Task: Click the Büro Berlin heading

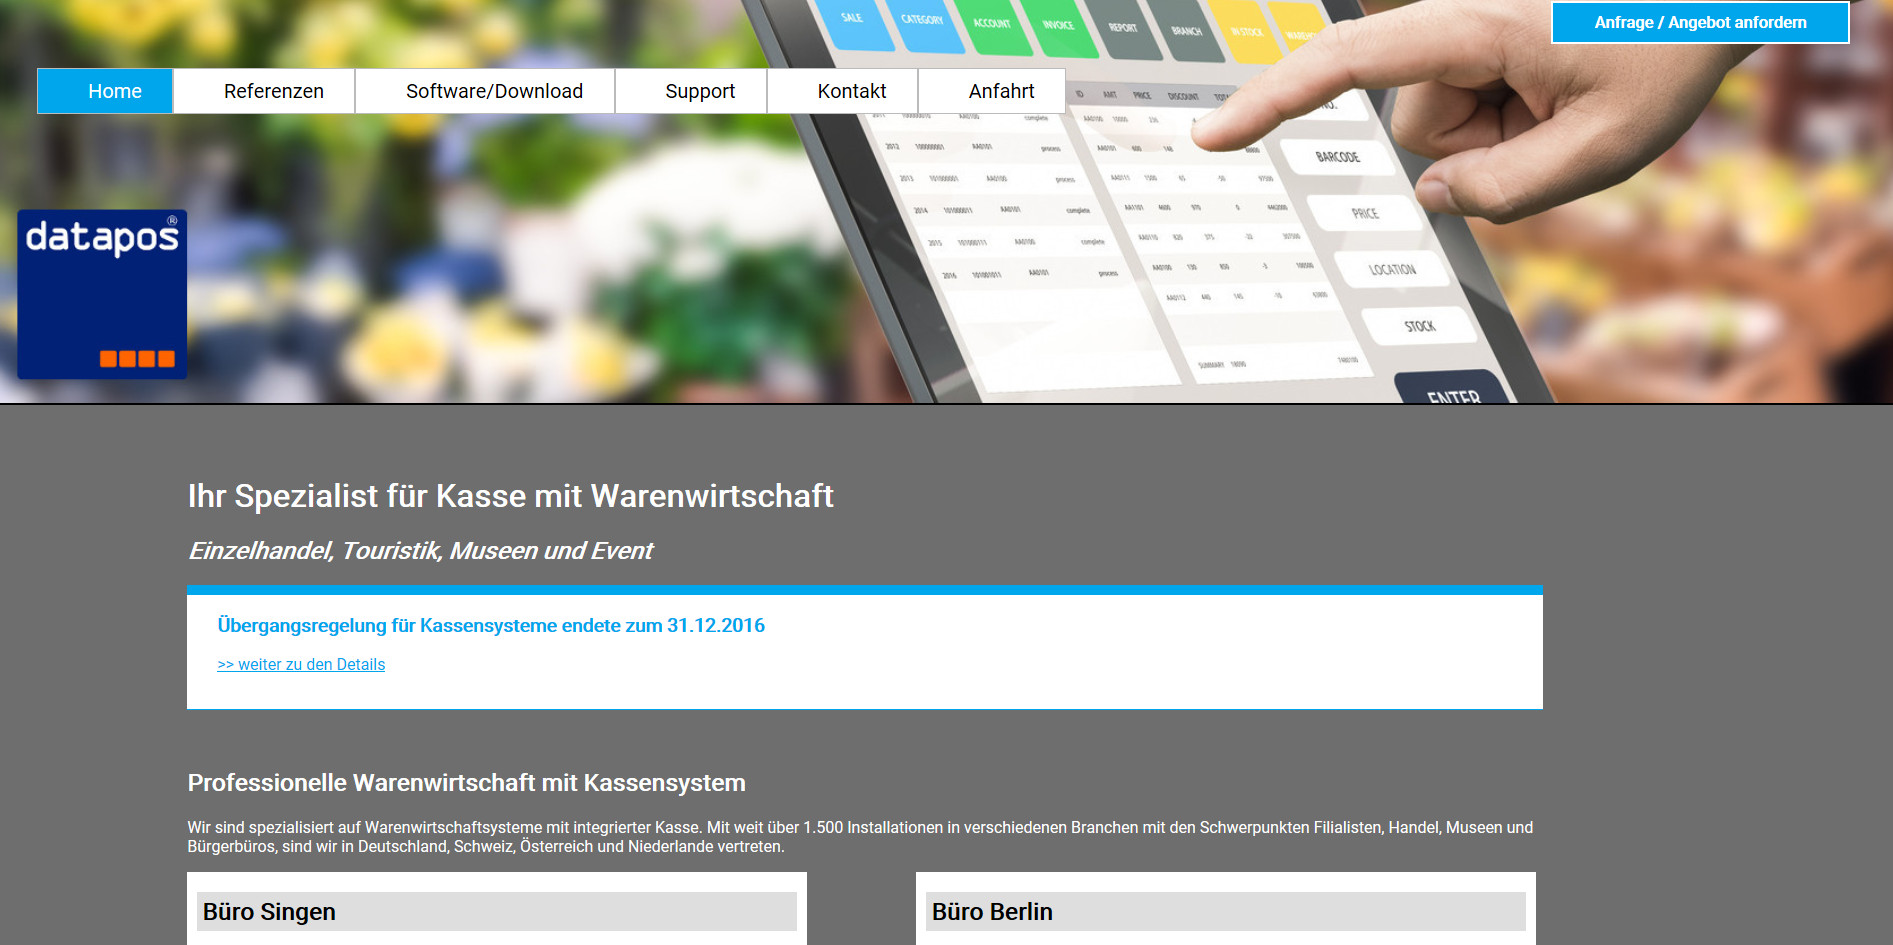Action: pos(992,912)
